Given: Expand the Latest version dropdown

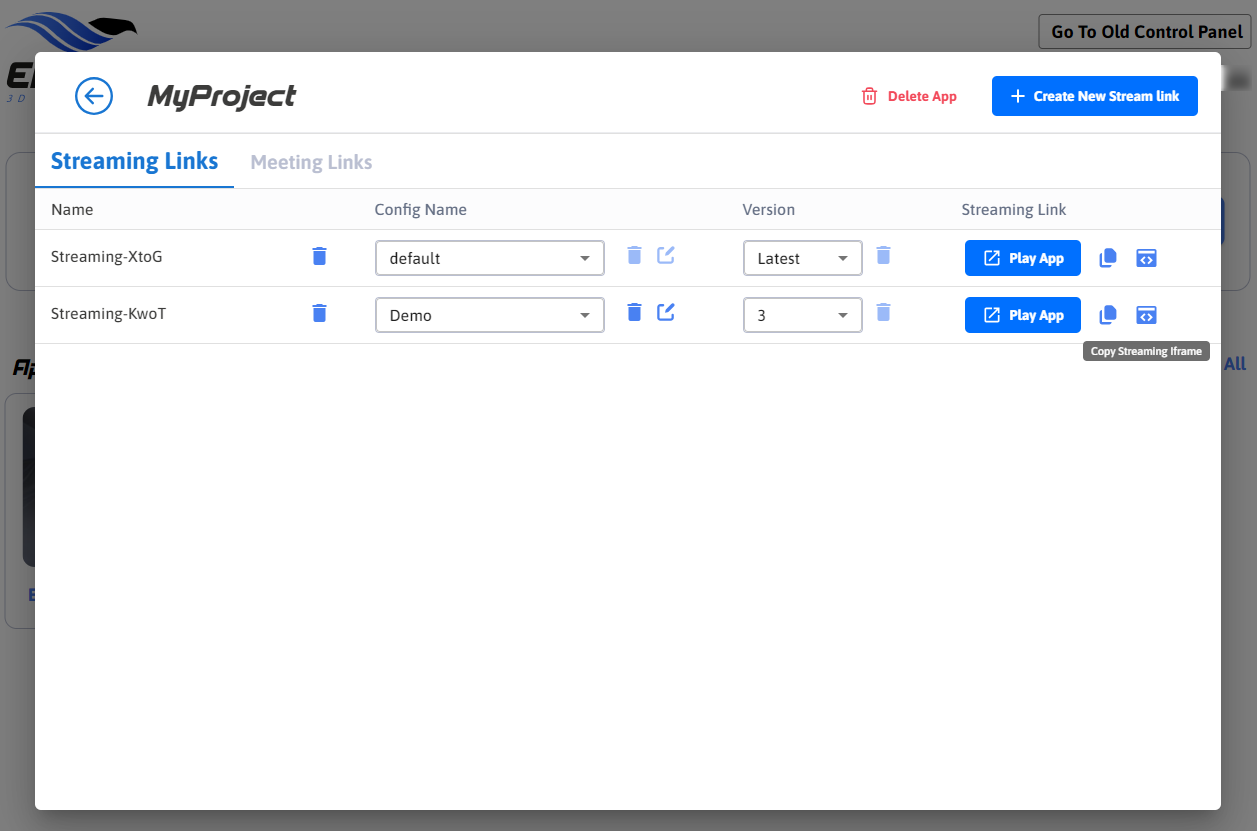Looking at the screenshot, I should (x=802, y=258).
